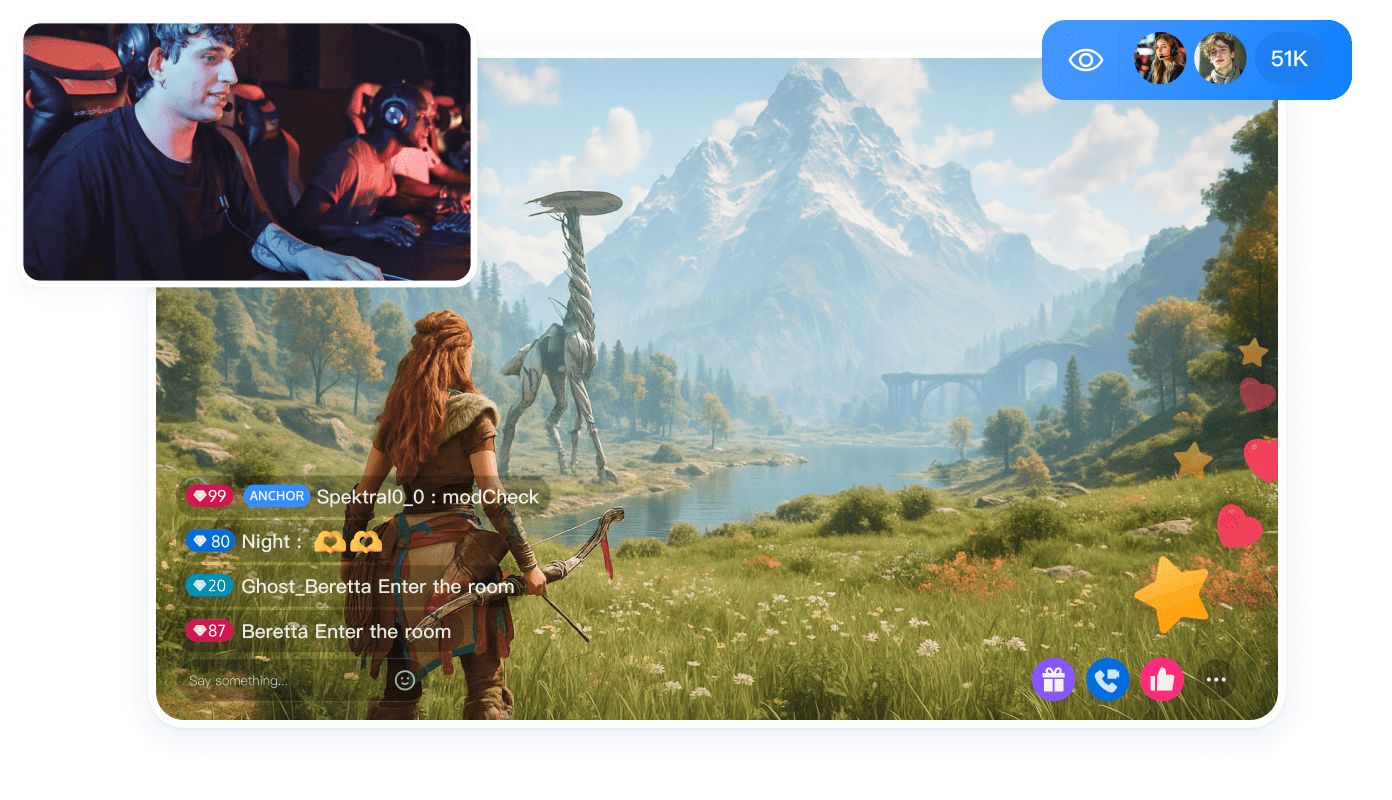Select the 'Night :' username text
1392x800 pixels.
point(272,541)
